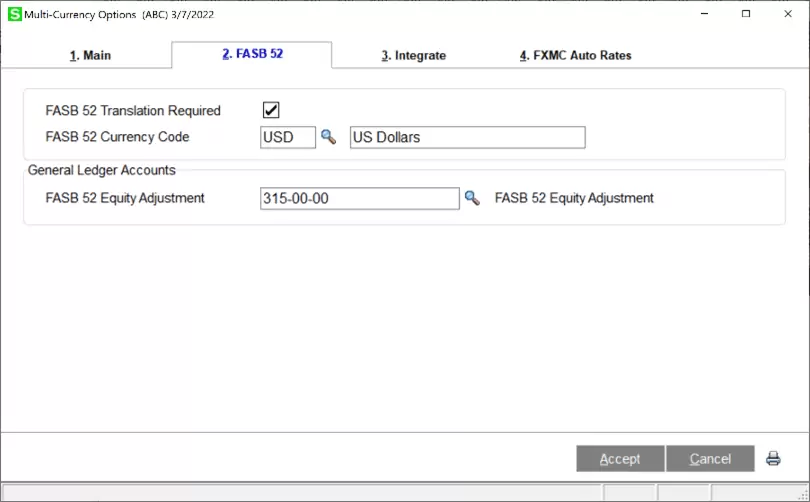Click the green Sage icon in title bar
The width and height of the screenshot is (810, 502).
[x=14, y=14]
